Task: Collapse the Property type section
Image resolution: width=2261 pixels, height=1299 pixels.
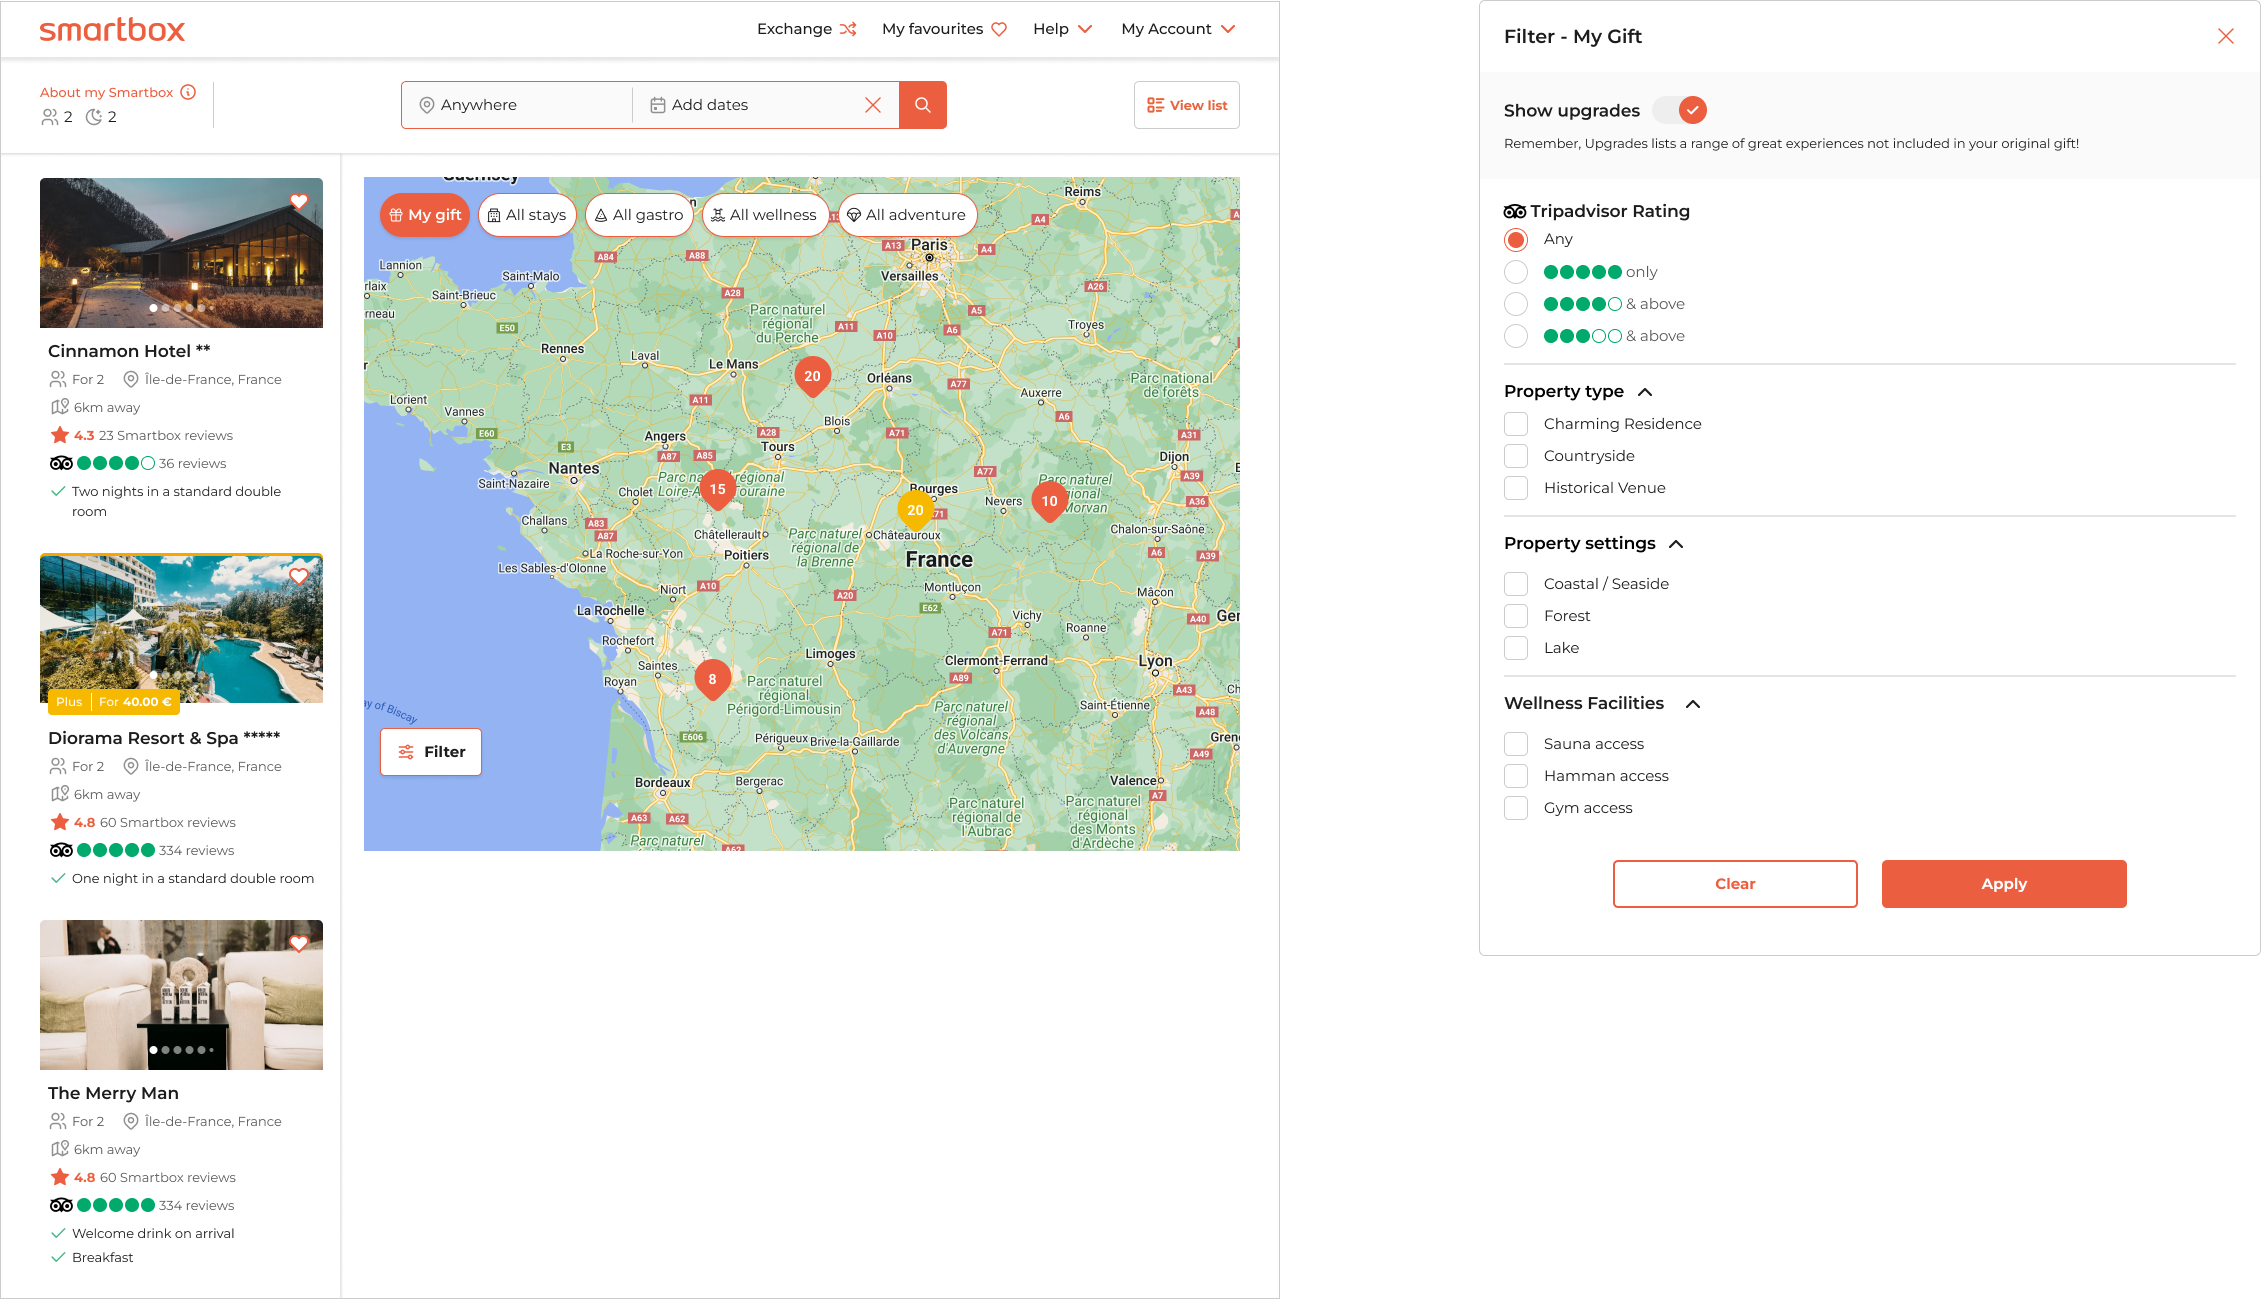Action: click(x=1645, y=392)
